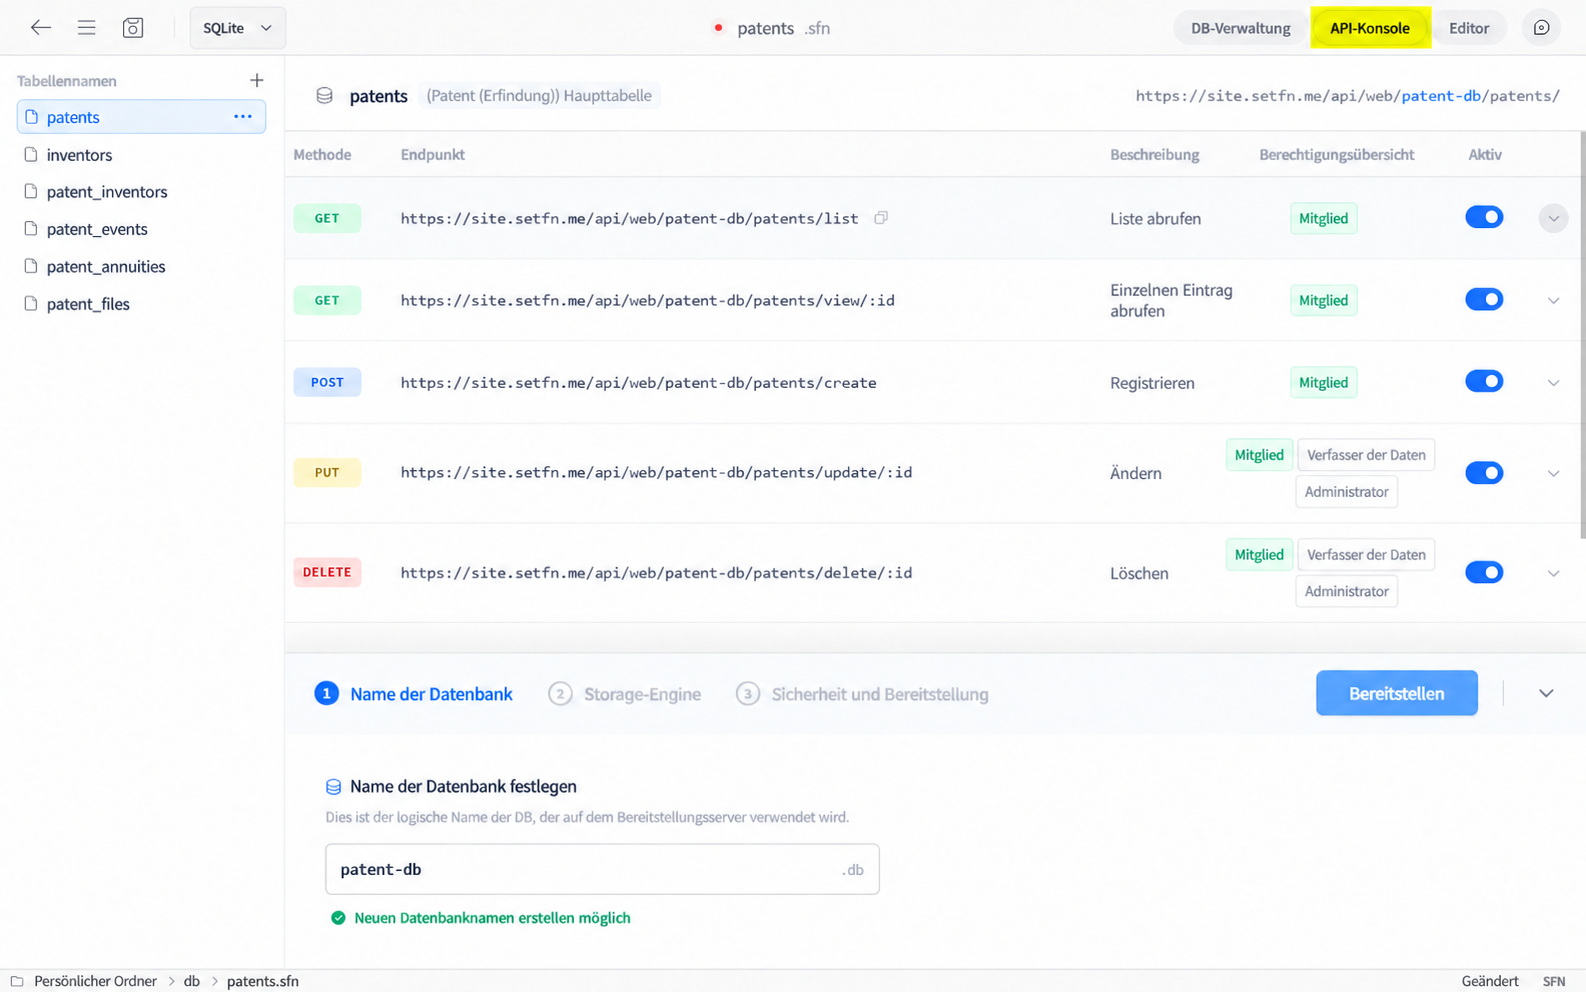1586x992 pixels.
Task: Click the endpoint list vertical scrollbar
Action: [x=1582, y=335]
